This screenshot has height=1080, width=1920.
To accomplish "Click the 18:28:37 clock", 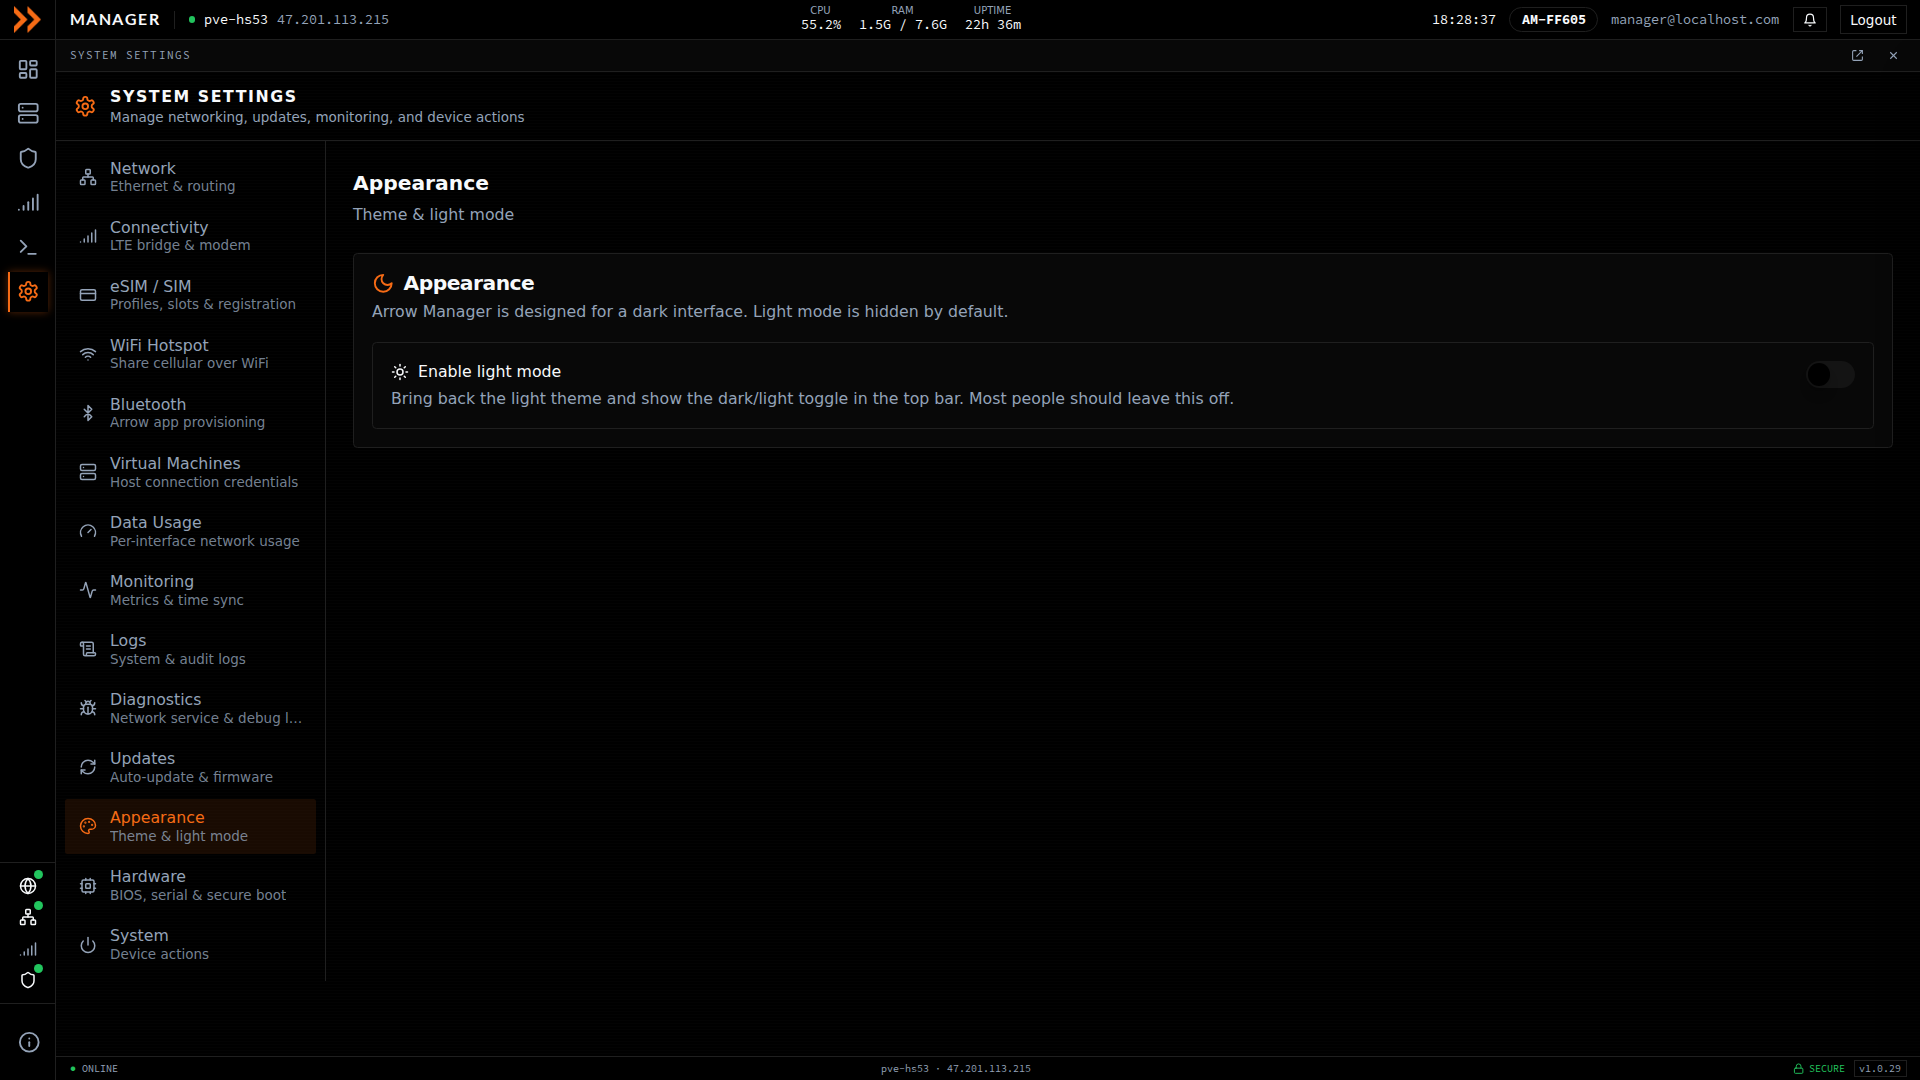I will tap(1463, 20).
